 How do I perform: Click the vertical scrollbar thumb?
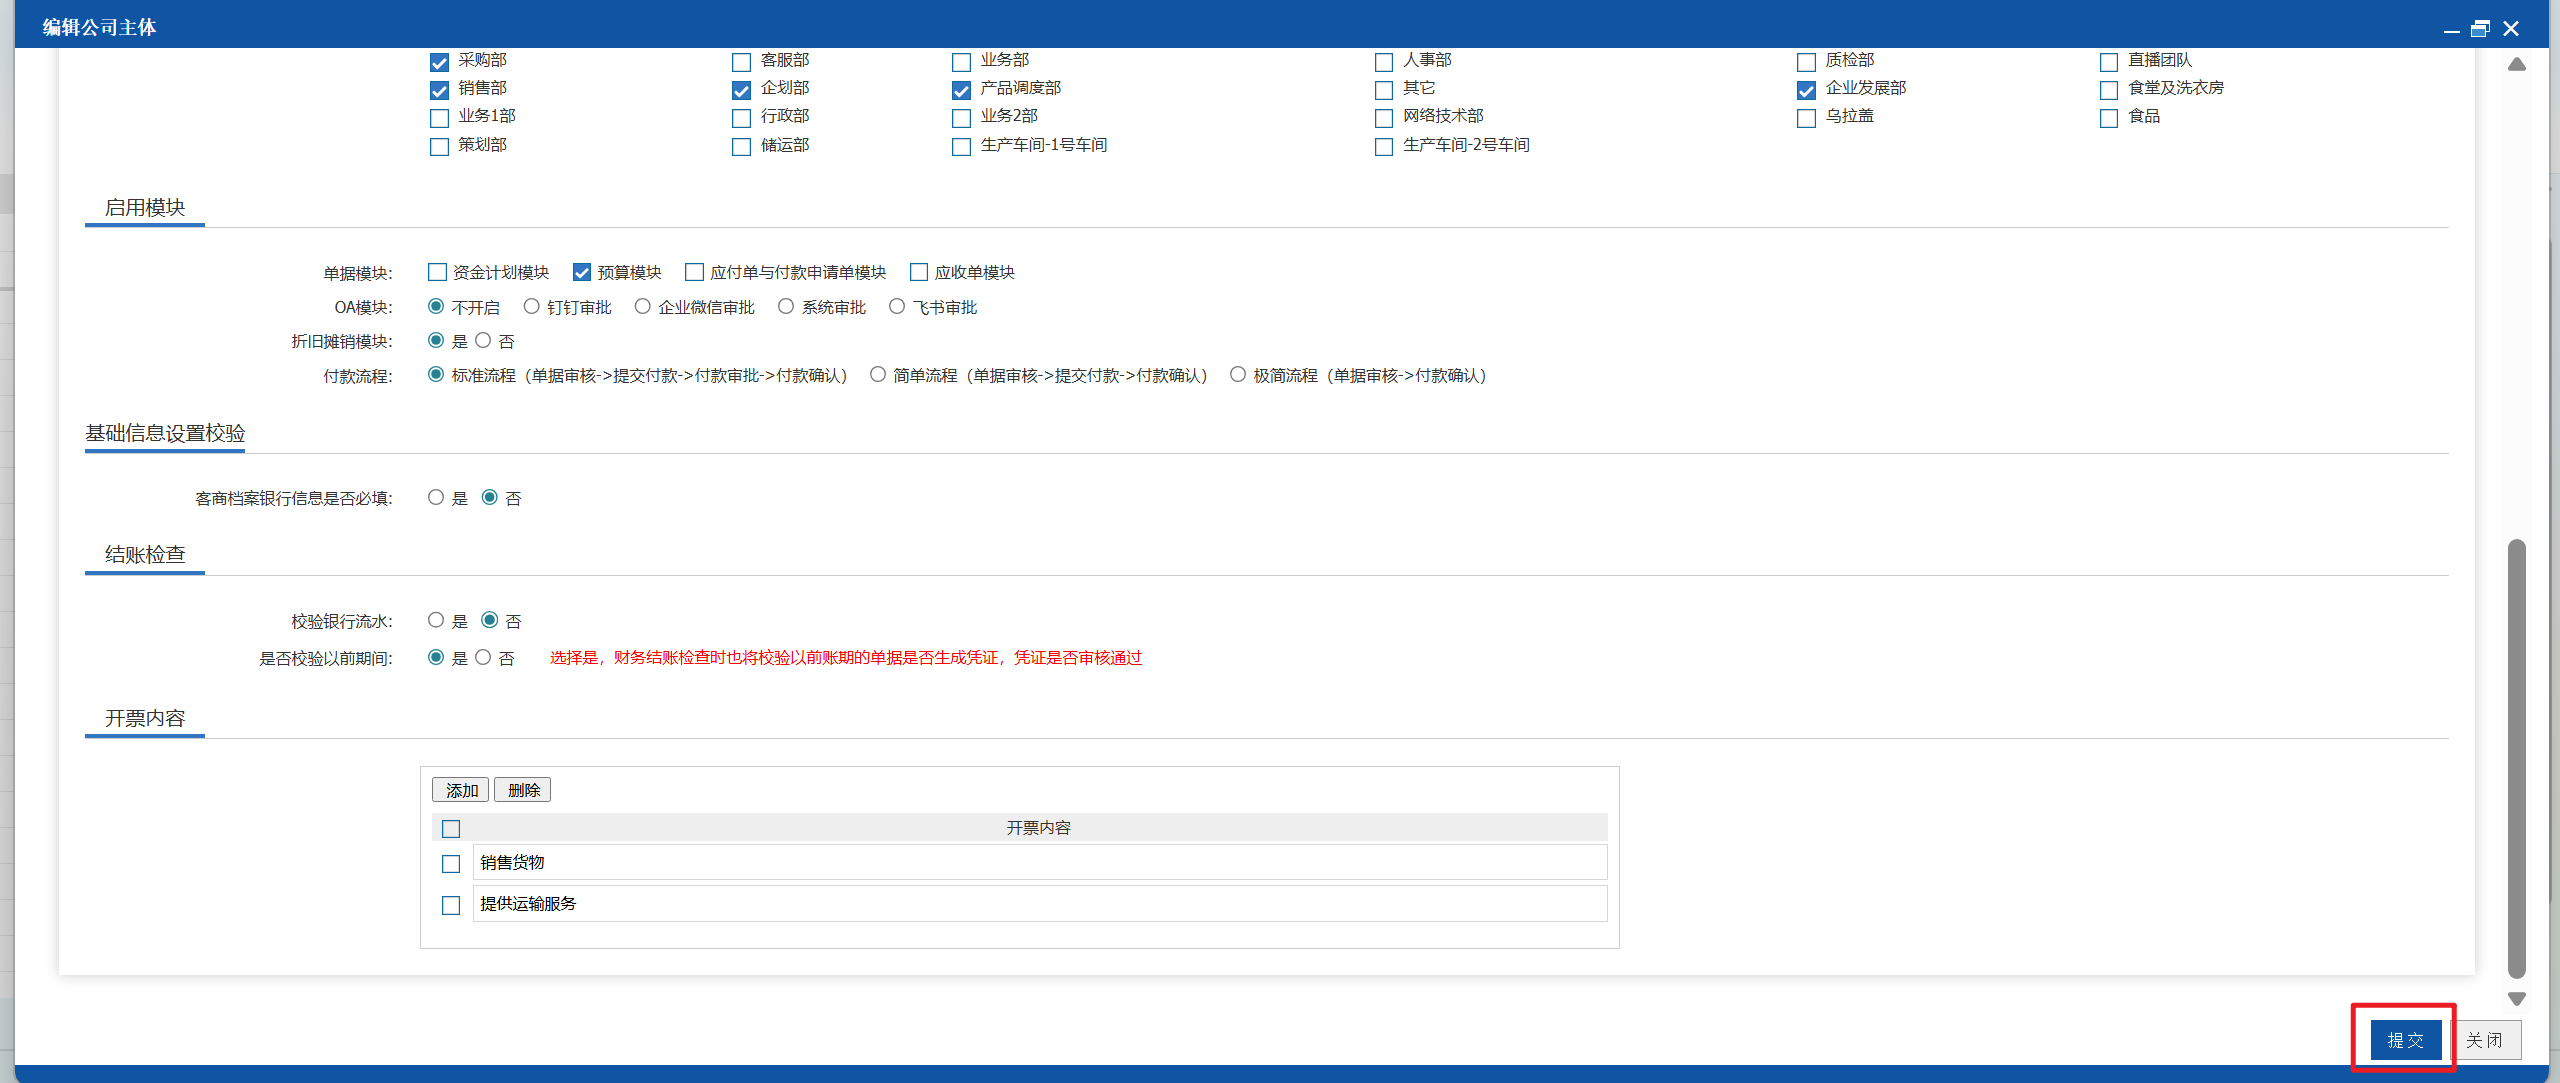coord(2516,759)
